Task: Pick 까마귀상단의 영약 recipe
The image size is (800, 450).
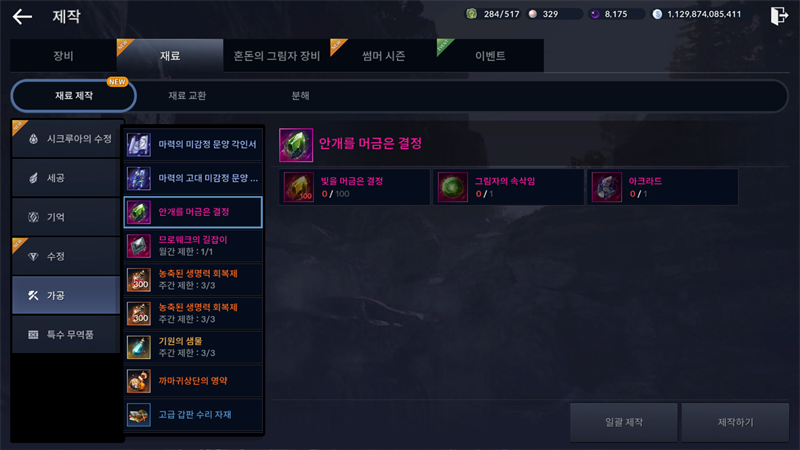Action: click(x=193, y=381)
